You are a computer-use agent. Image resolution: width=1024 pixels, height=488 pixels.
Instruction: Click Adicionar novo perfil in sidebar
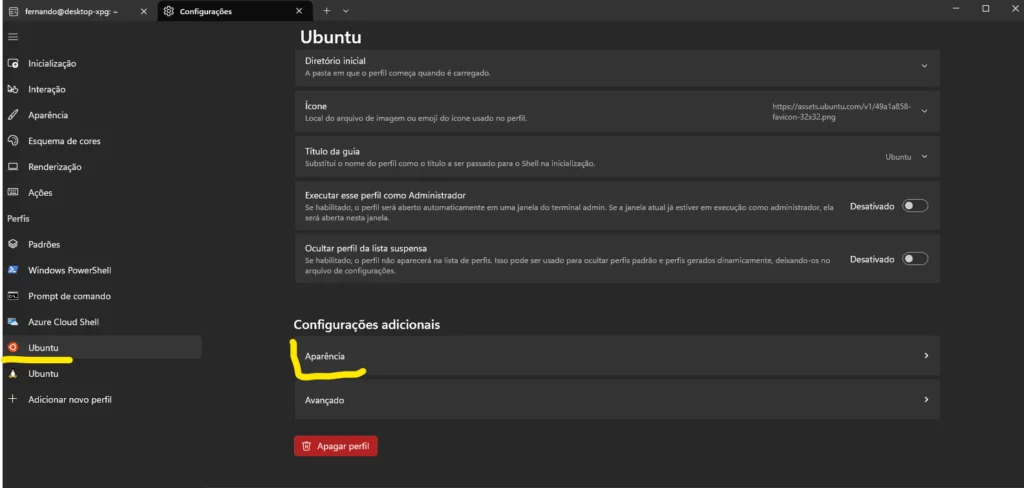pos(69,400)
